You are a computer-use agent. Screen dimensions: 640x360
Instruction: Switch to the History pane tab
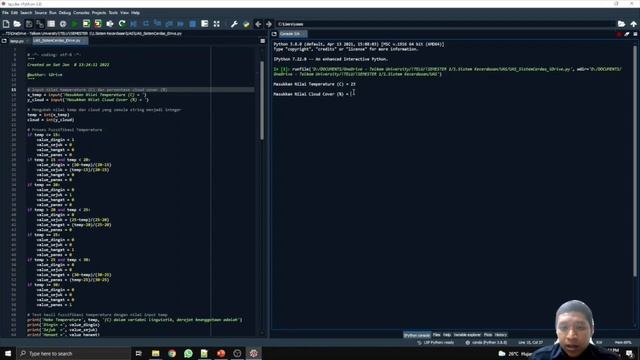point(501,335)
